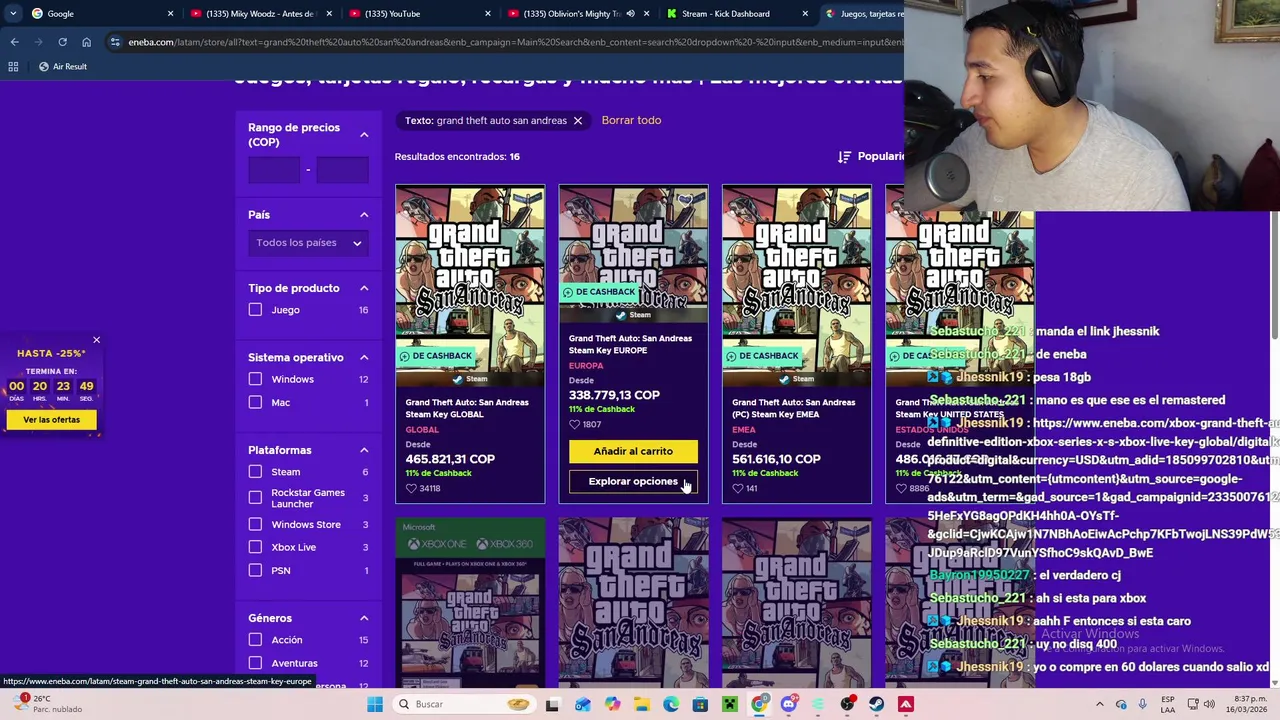Viewport: 1280px width, 720px height.
Task: Check the Juego product type checkbox
Action: 255,310
